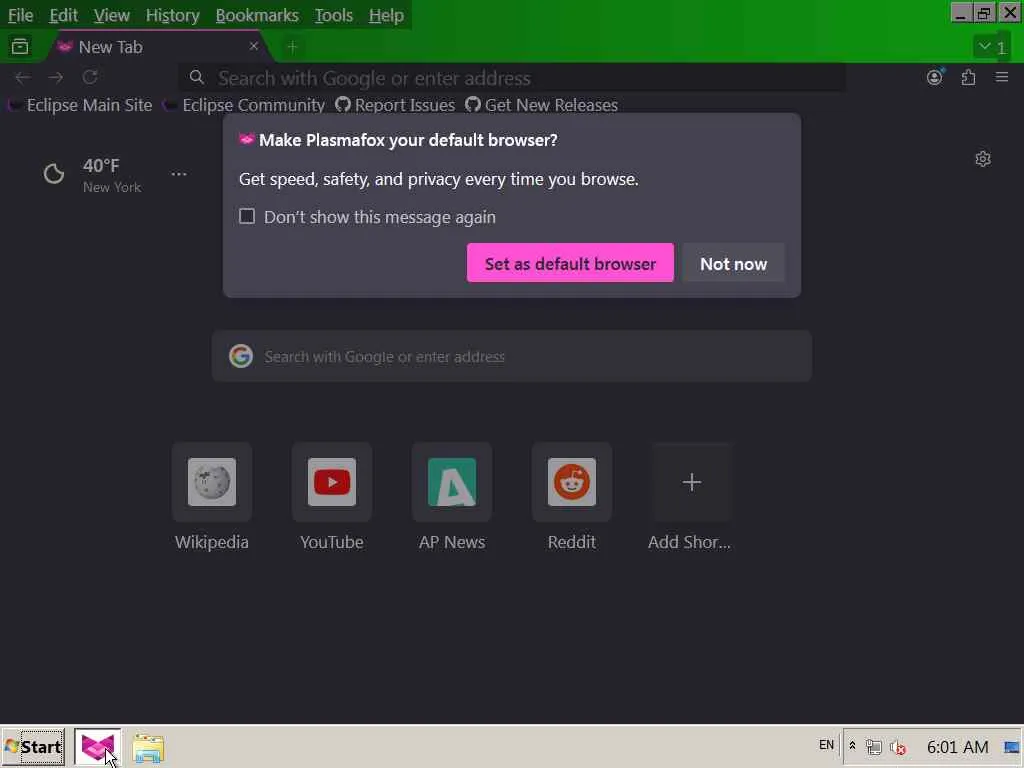1024x768 pixels.
Task: Expand the list all tabs dropdown
Action: [991, 47]
